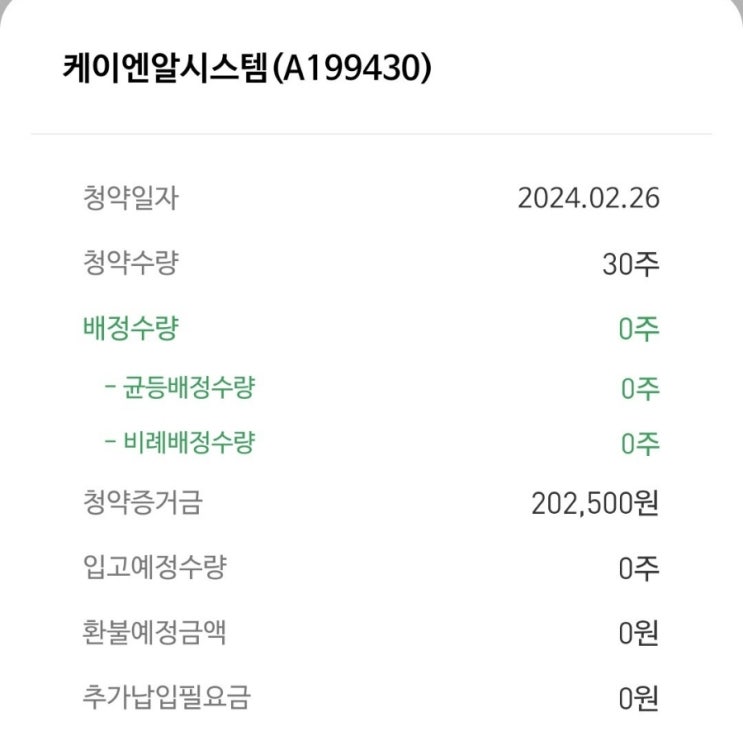Tap the 202,500원 deposit amount
The height and width of the screenshot is (741, 743).
[595, 503]
